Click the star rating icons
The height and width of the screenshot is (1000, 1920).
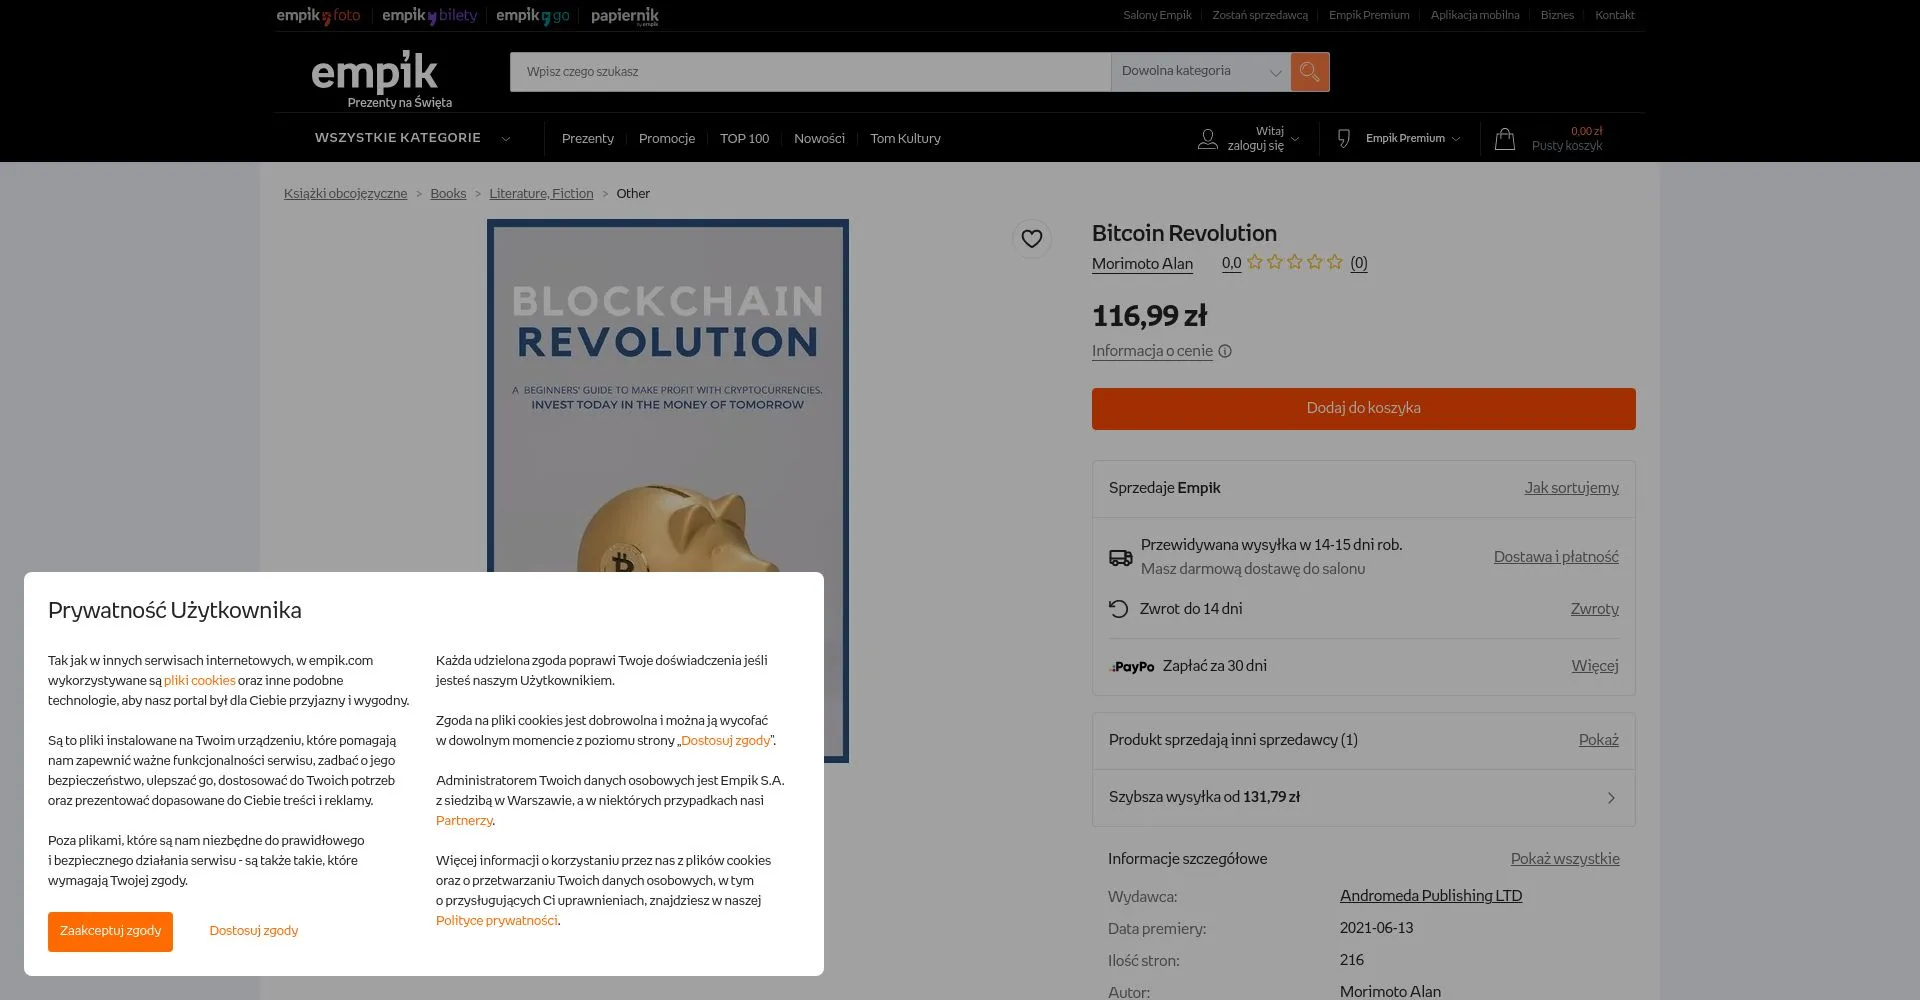[1294, 262]
